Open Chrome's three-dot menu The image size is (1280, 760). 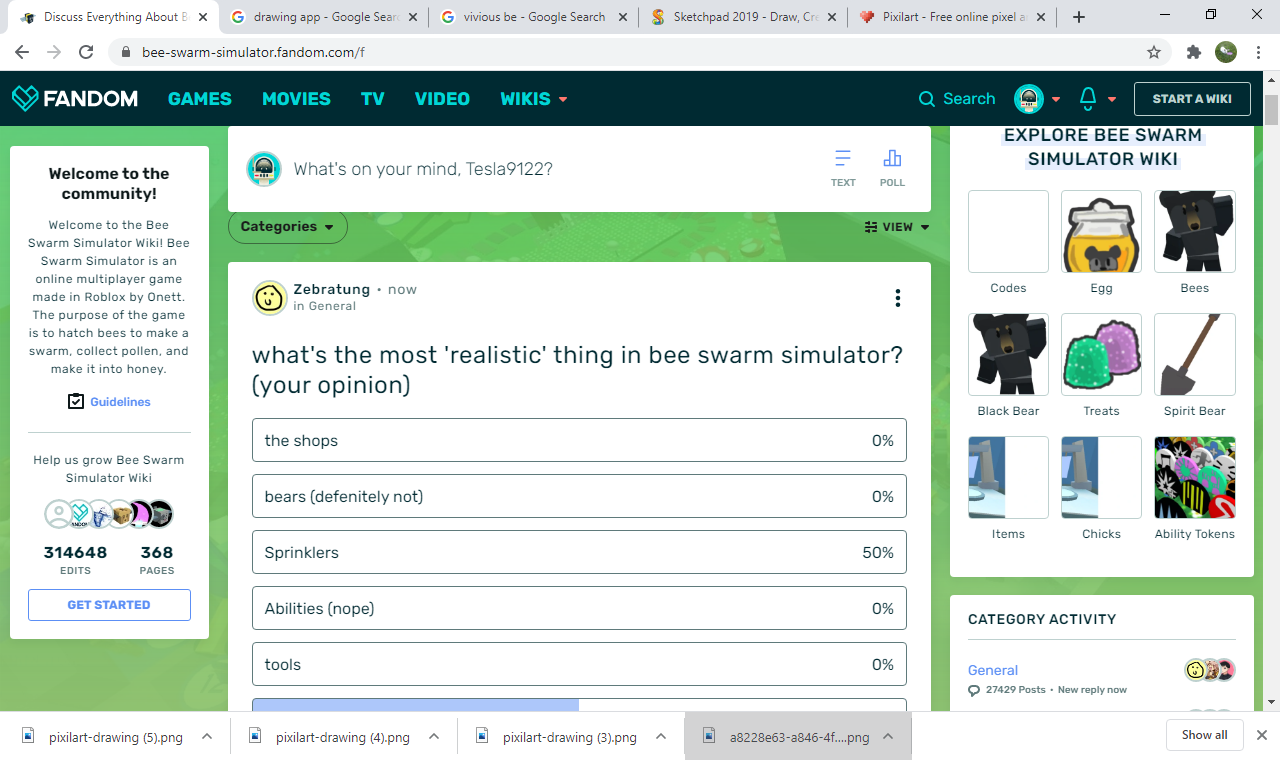1260,52
